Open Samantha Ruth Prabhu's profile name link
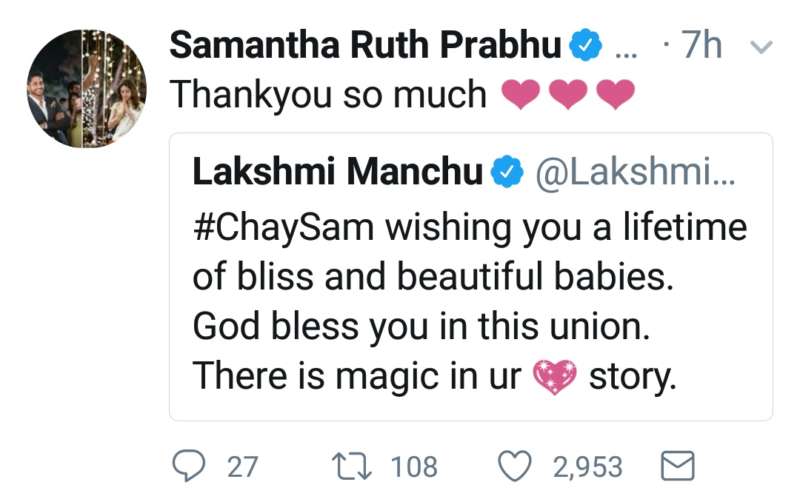800x502 pixels. pos(367,46)
